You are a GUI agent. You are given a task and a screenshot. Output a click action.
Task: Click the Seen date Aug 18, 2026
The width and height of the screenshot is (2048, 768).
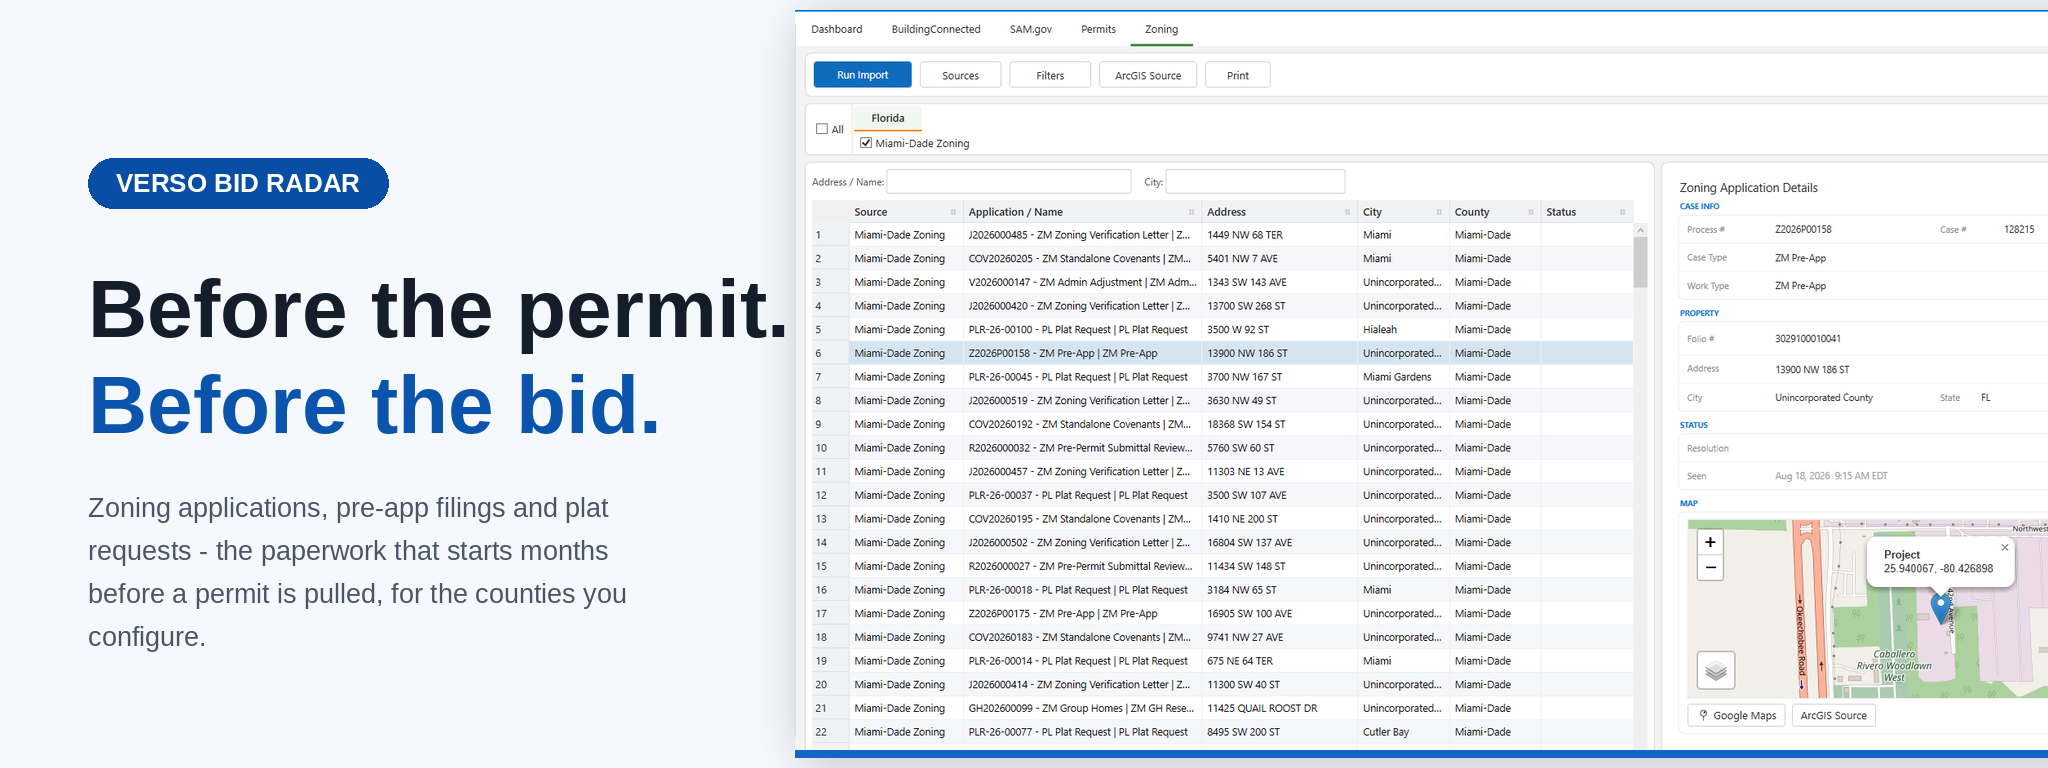pos(1831,476)
